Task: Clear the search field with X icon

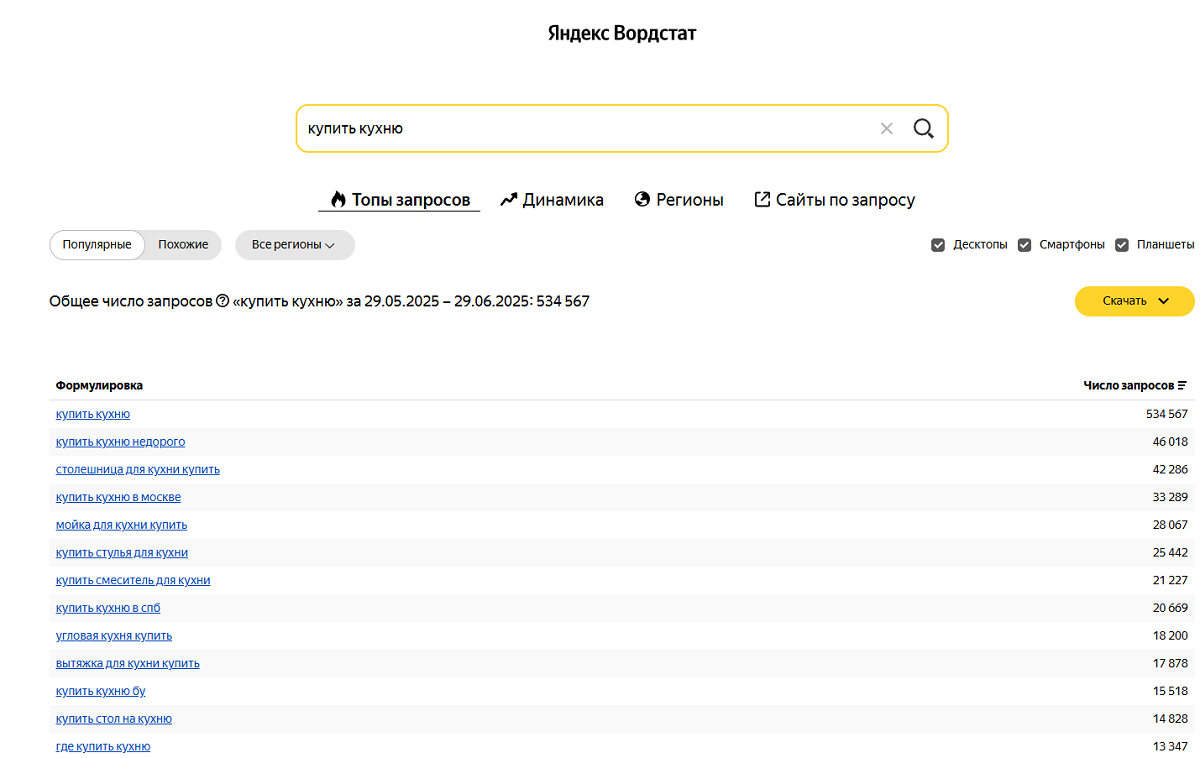Action: (886, 129)
